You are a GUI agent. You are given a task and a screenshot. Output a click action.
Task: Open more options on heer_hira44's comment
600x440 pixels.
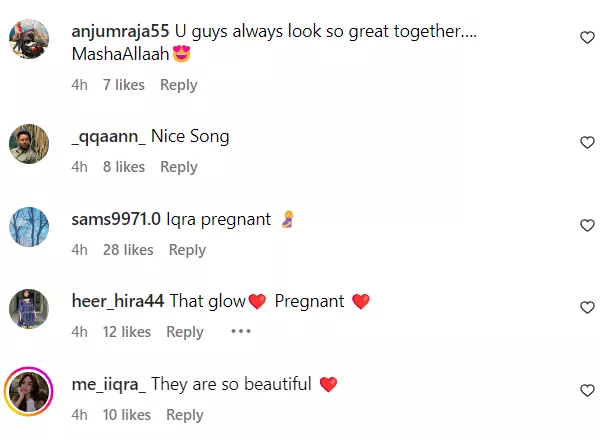coord(241,332)
